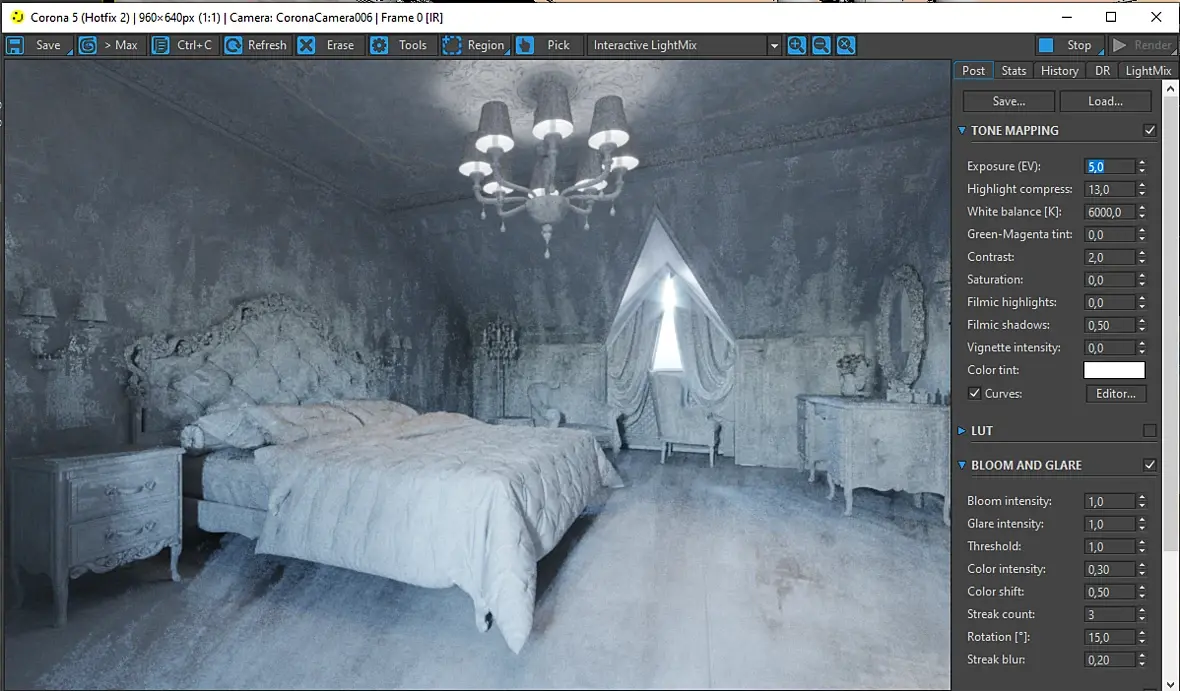Click the Exposure (EV) value field
The width and height of the screenshot is (1180, 691).
click(1110, 166)
